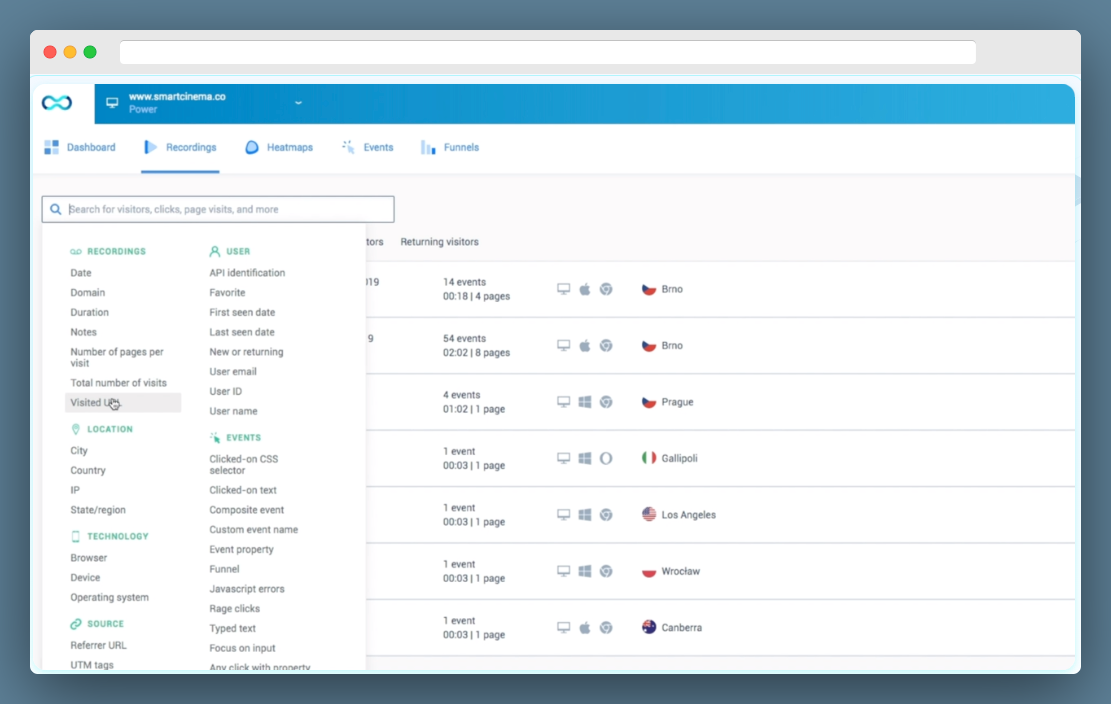The image size is (1111, 704).
Task: Open the Dashboard grid icon
Action: point(51,147)
